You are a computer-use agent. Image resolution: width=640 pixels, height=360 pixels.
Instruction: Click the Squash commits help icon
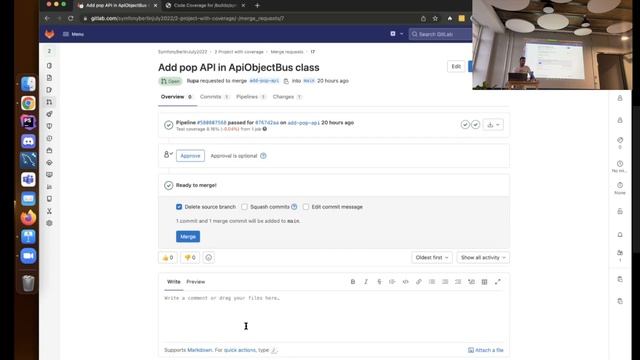coord(294,207)
